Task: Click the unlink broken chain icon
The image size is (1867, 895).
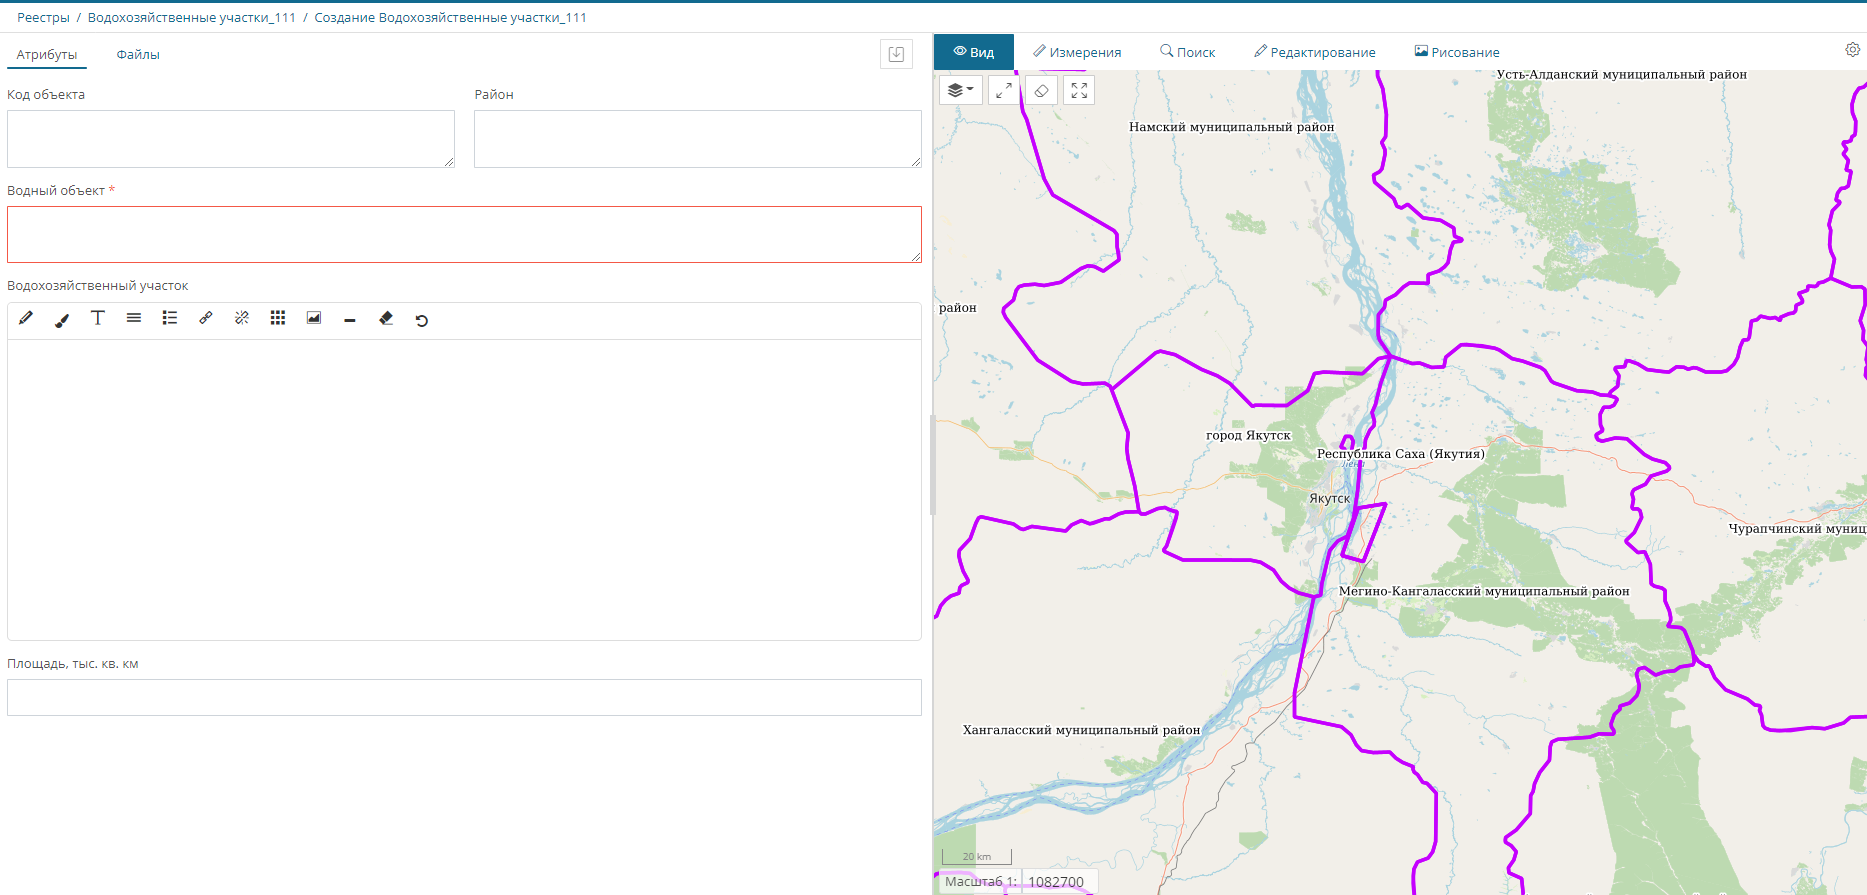Action: (242, 318)
